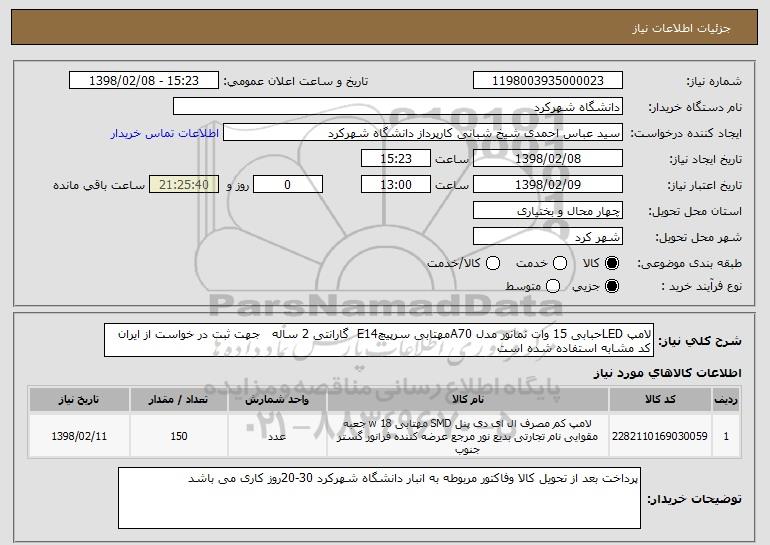
Task: Click the row number cell 1
Action: pos(726,436)
